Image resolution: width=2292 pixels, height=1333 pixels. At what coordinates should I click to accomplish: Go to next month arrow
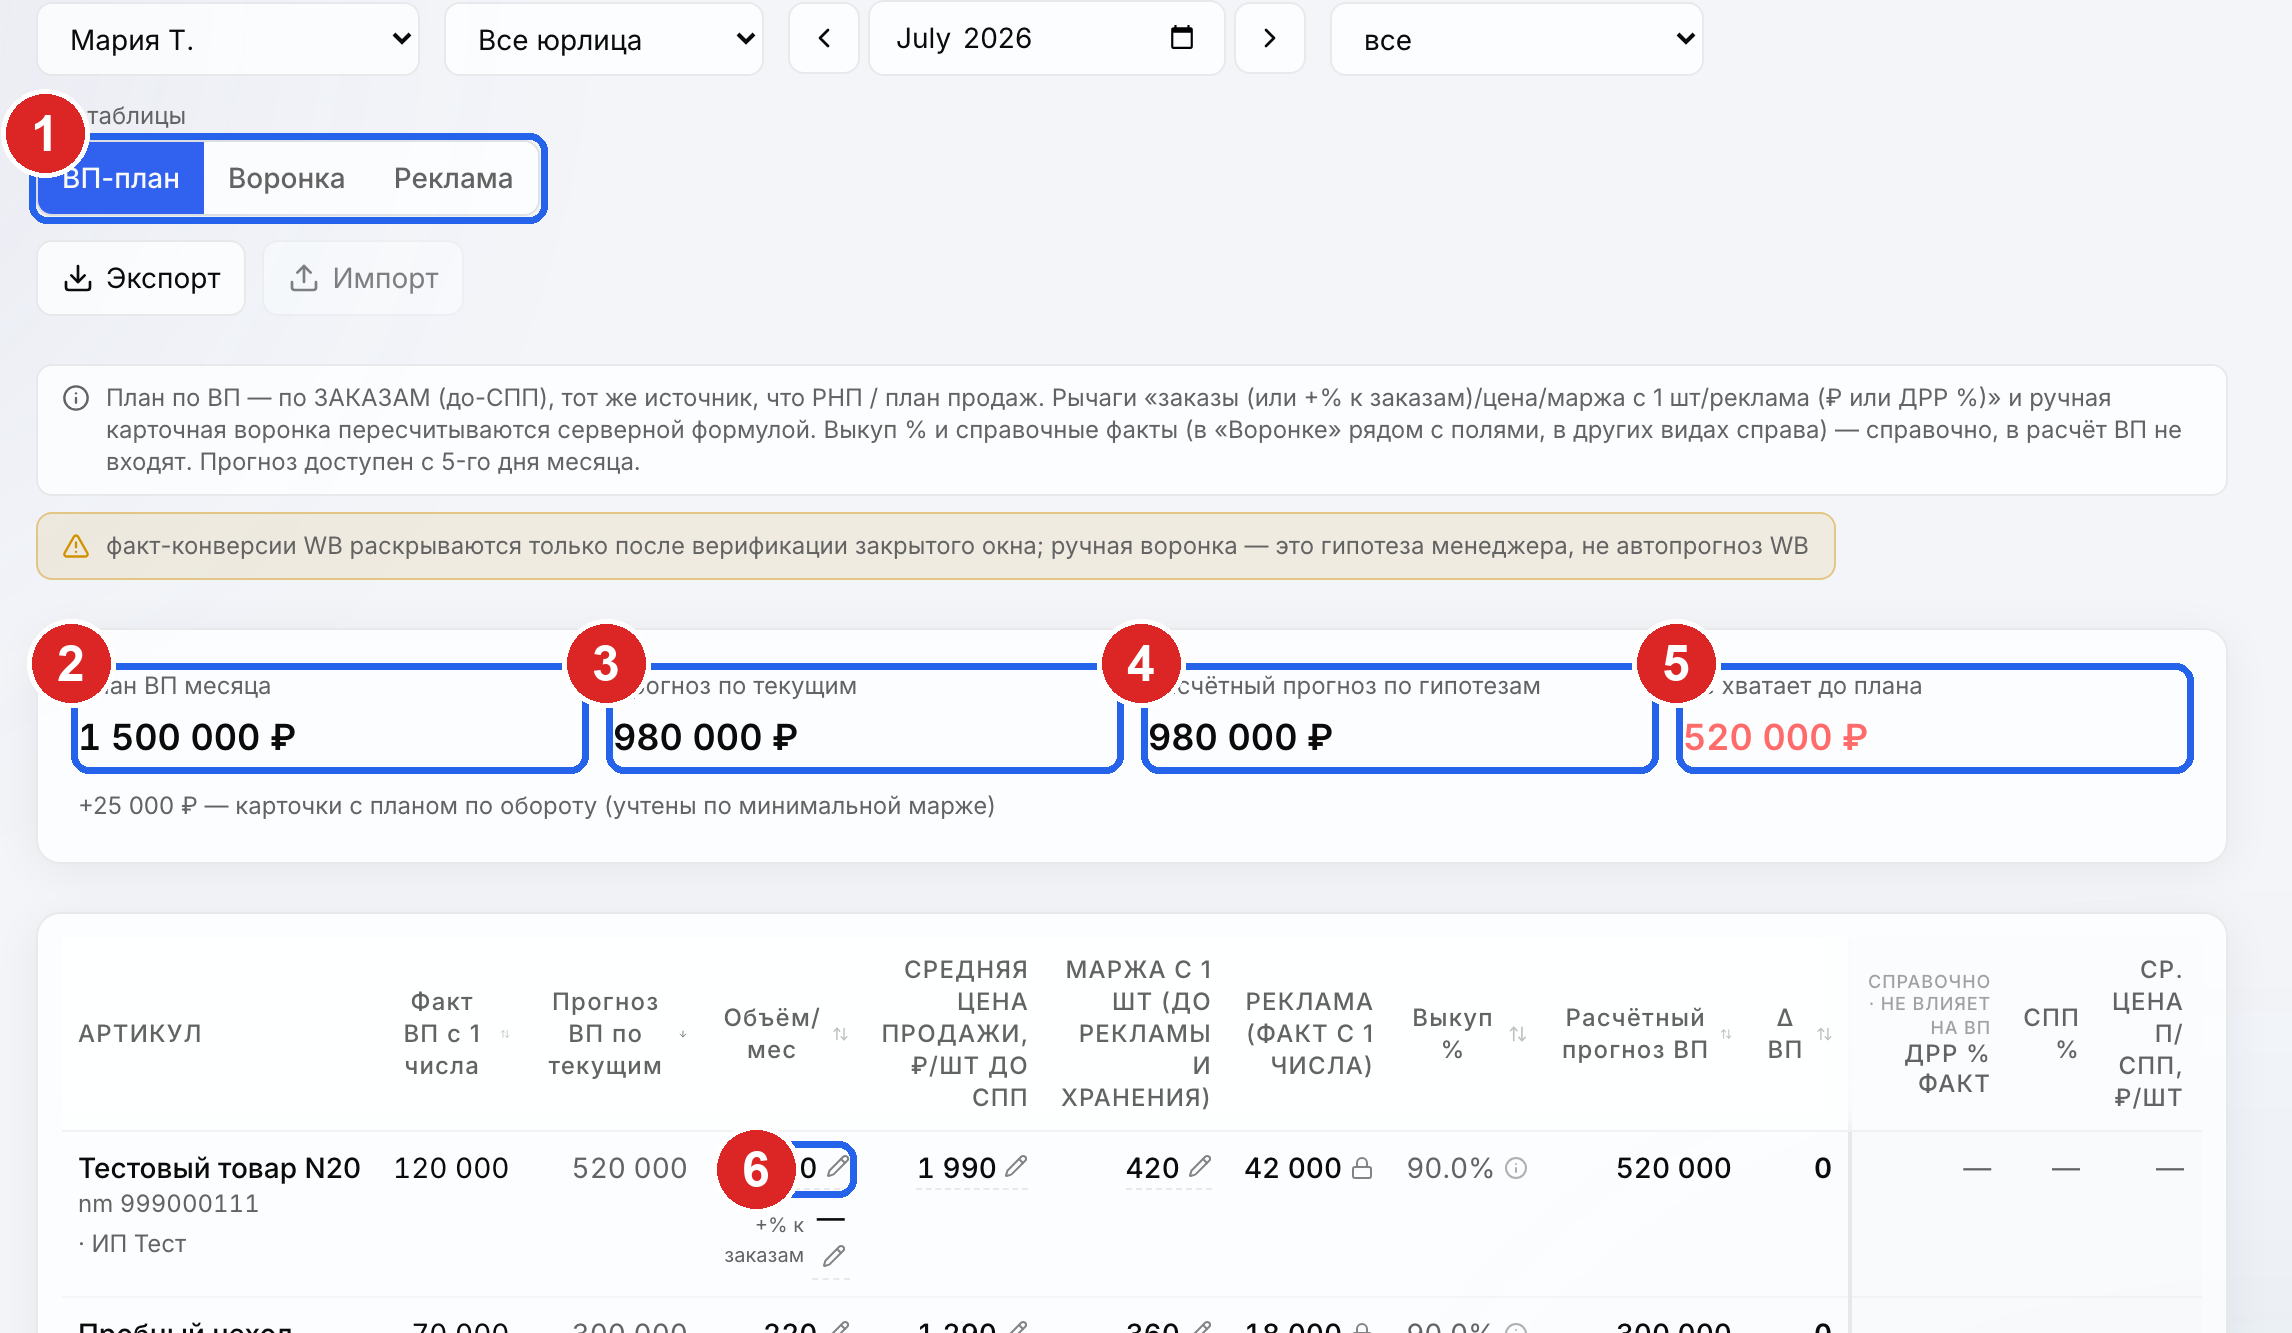pos(1270,38)
